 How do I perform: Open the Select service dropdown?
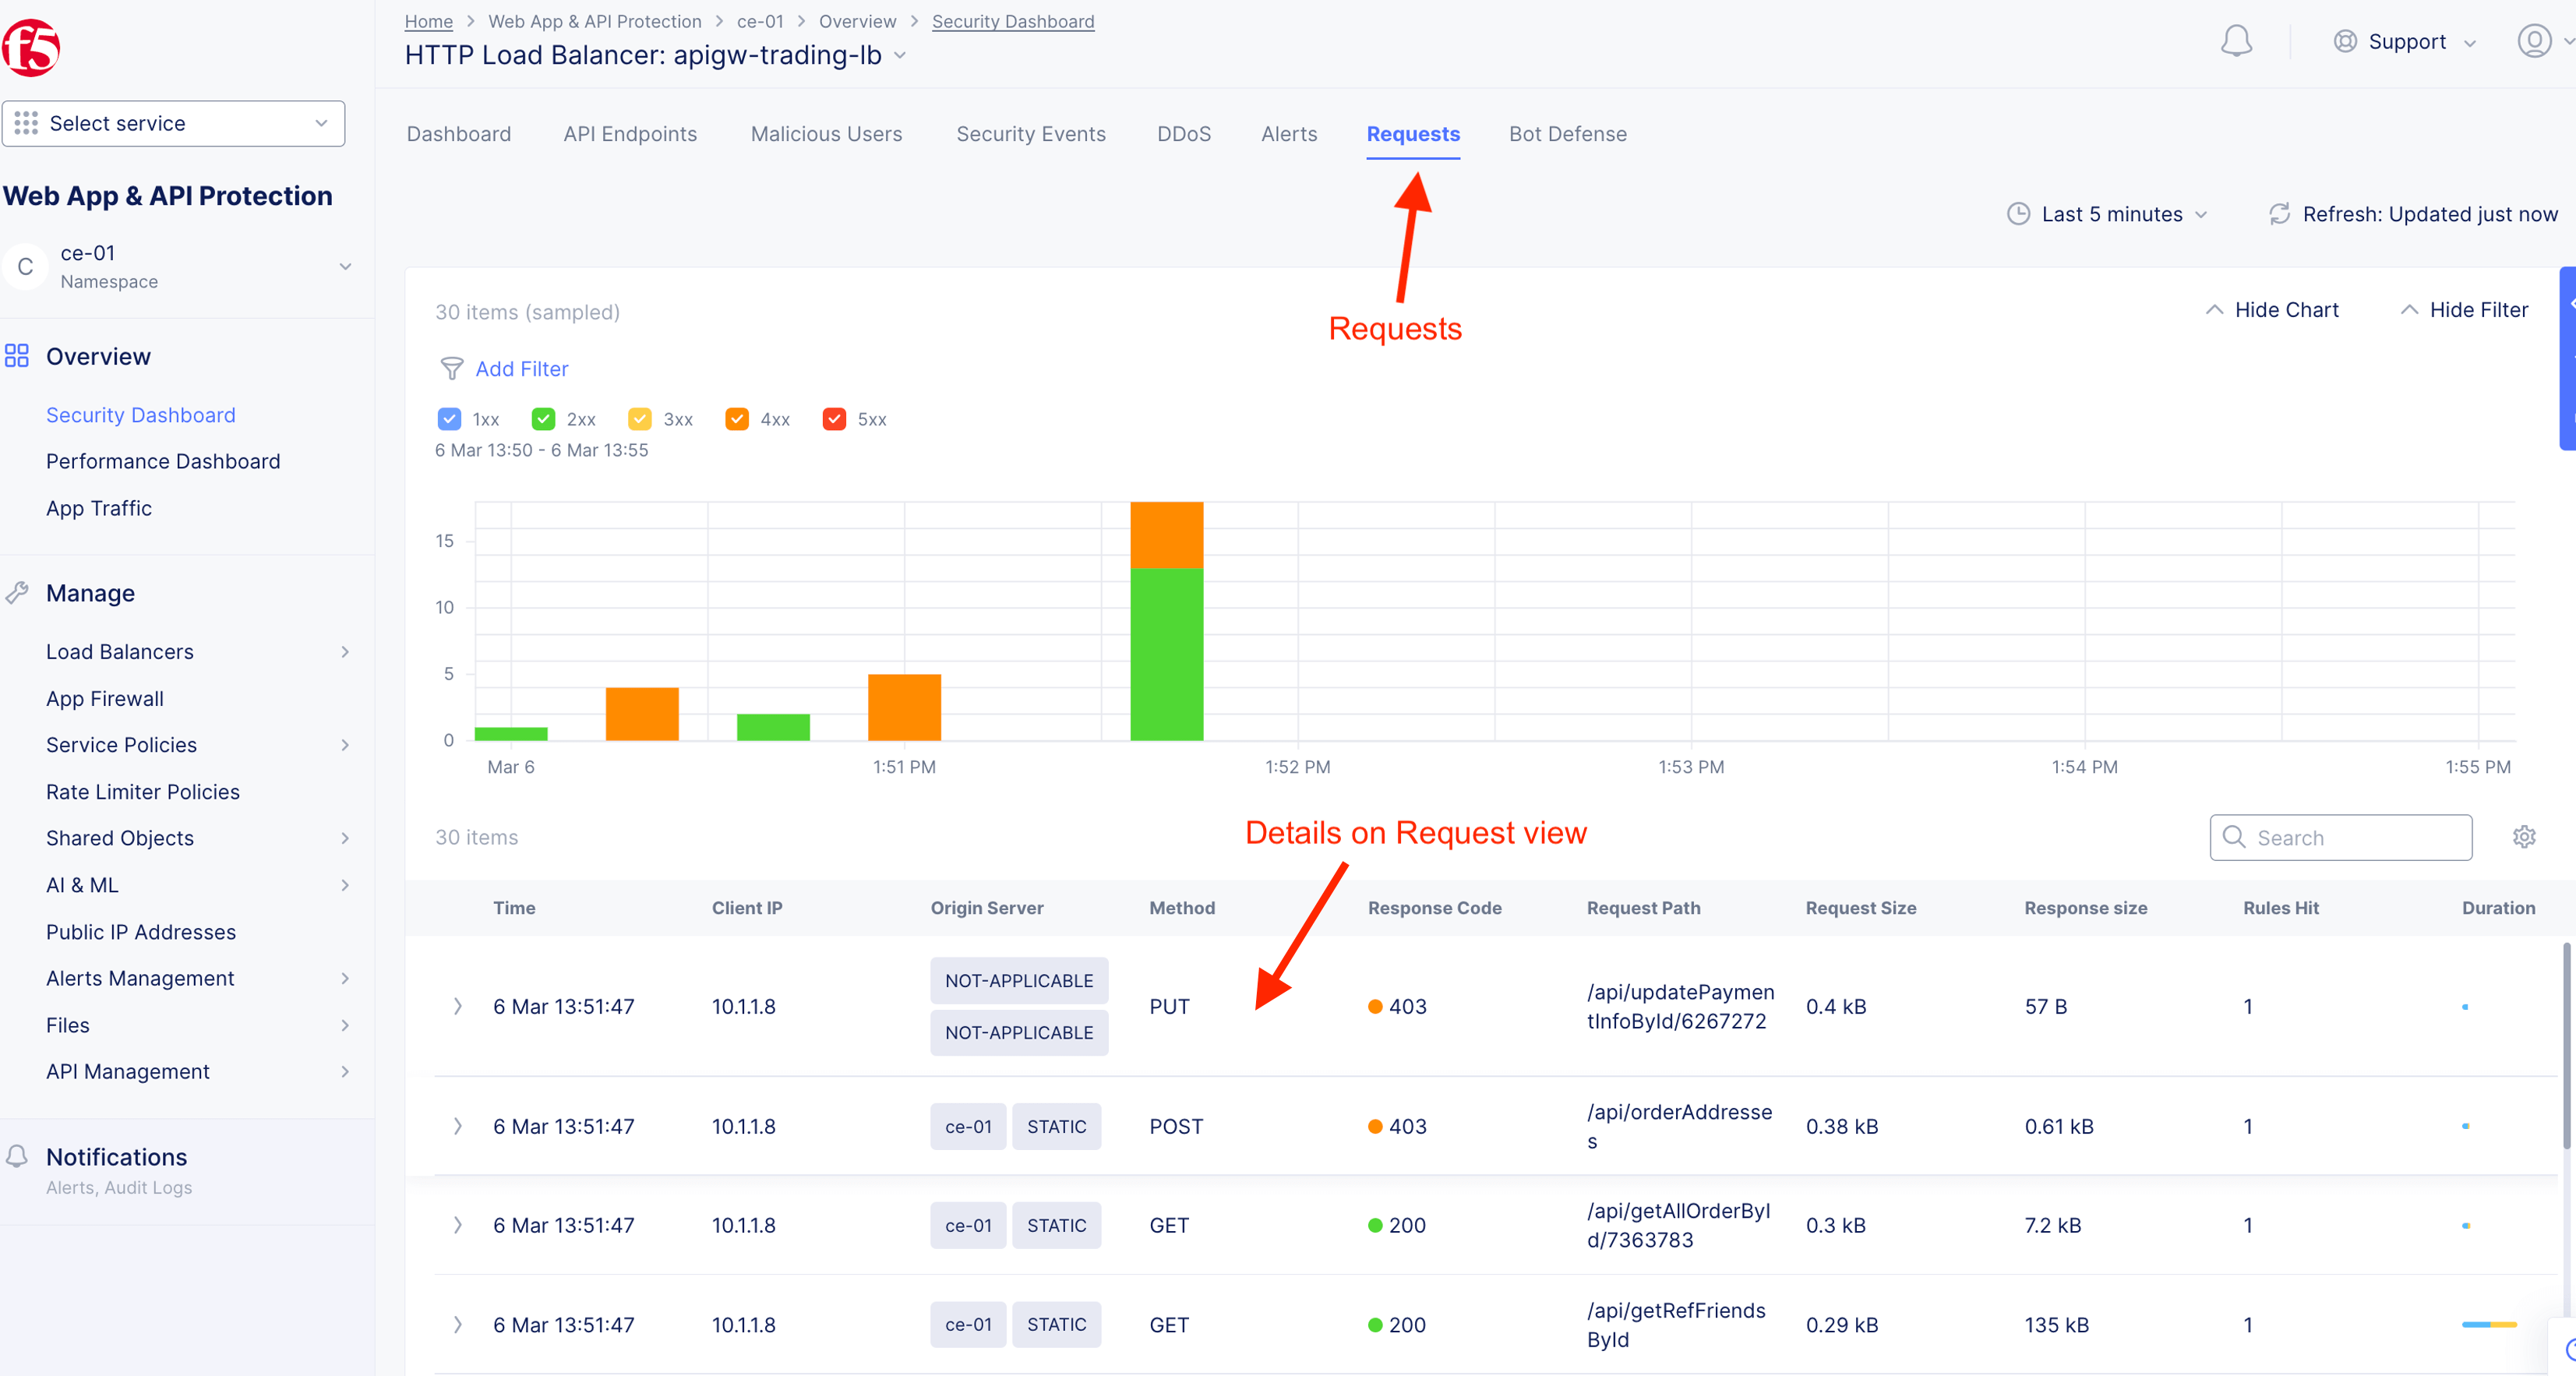coord(173,123)
